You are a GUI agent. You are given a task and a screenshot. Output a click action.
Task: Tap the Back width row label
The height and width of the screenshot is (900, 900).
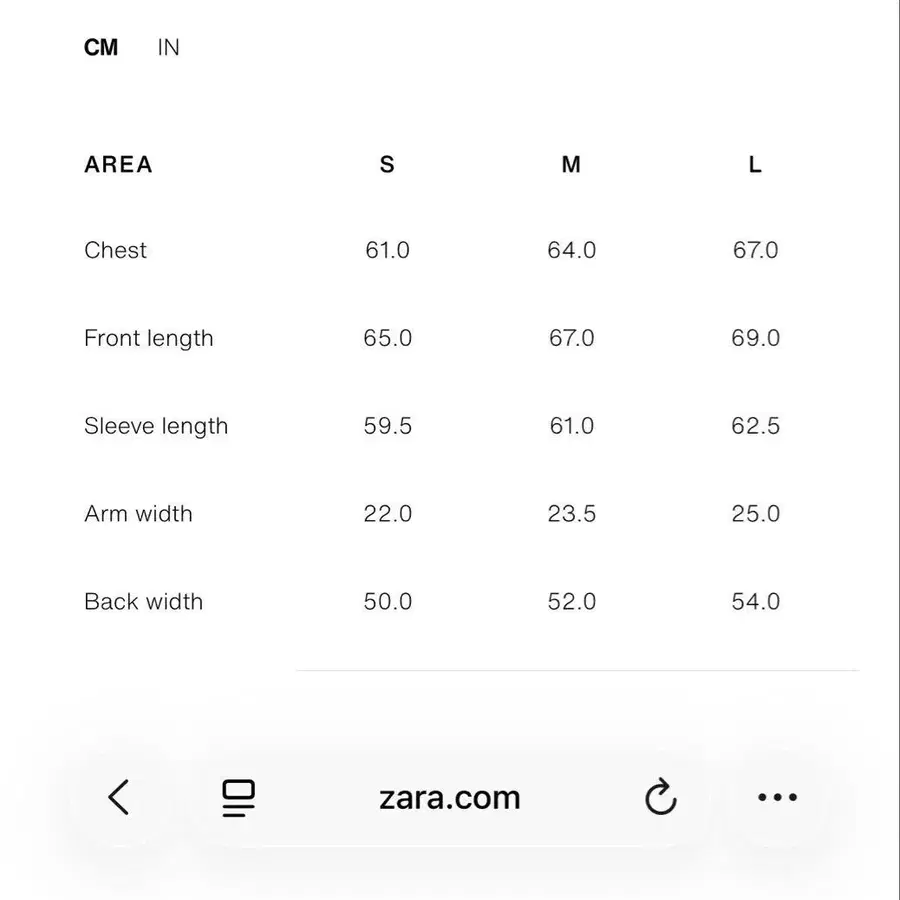(x=143, y=602)
